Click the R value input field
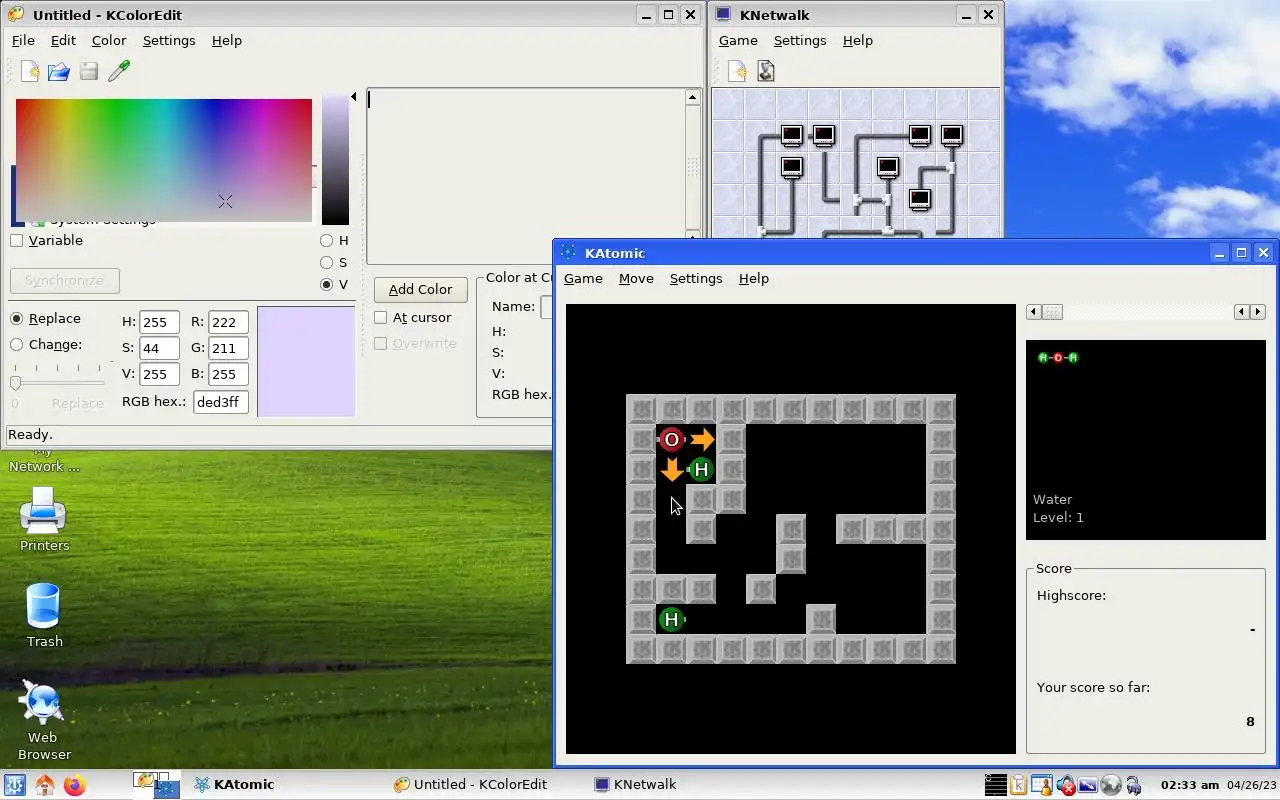 click(228, 322)
